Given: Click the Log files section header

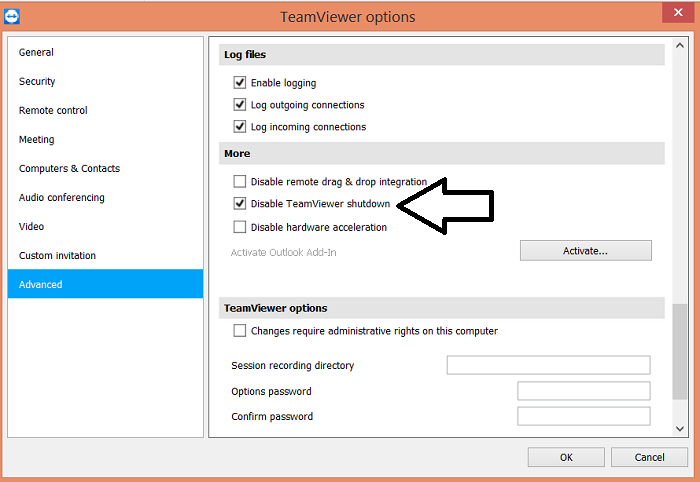Looking at the screenshot, I should (x=442, y=54).
